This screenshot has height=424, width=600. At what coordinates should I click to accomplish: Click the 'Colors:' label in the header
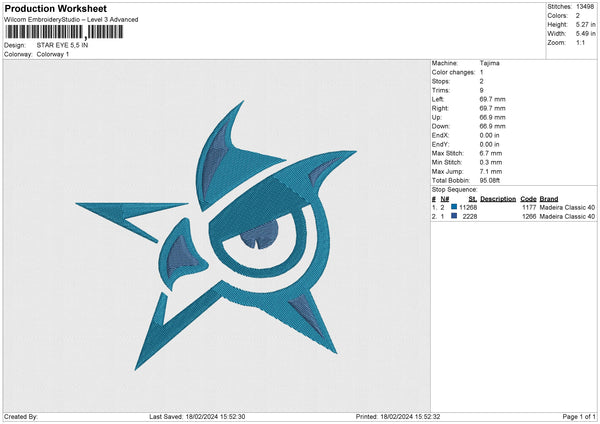point(557,16)
